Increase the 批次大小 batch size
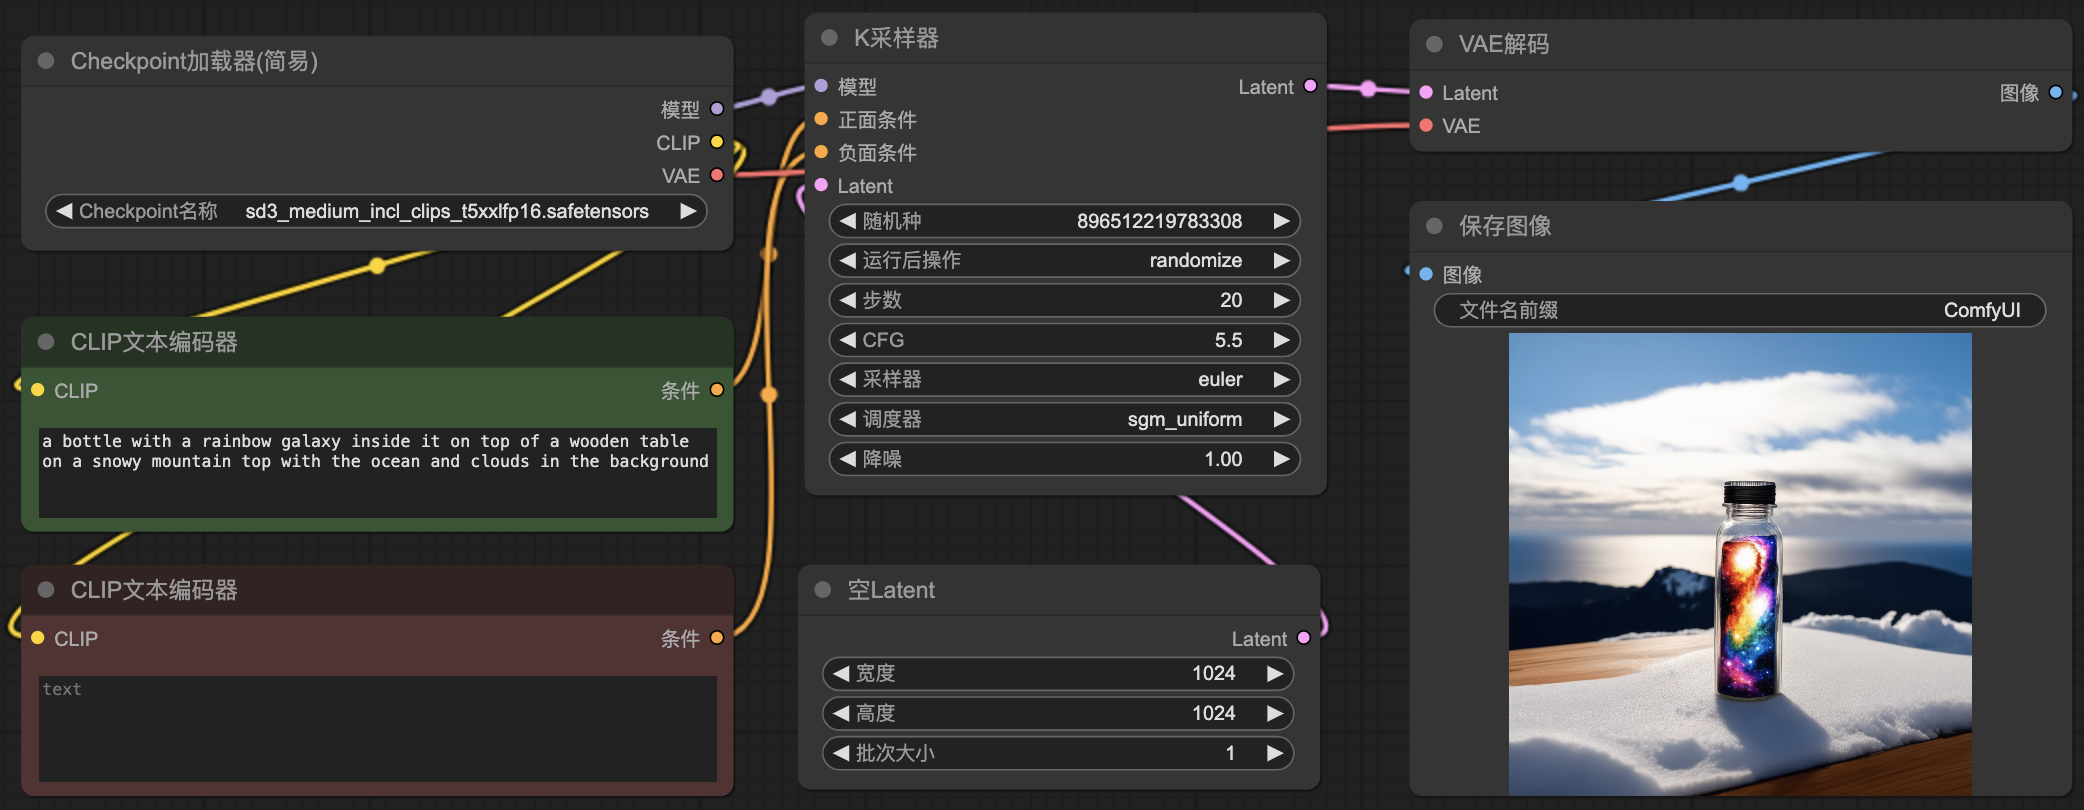The image size is (2084, 810). click(1275, 753)
